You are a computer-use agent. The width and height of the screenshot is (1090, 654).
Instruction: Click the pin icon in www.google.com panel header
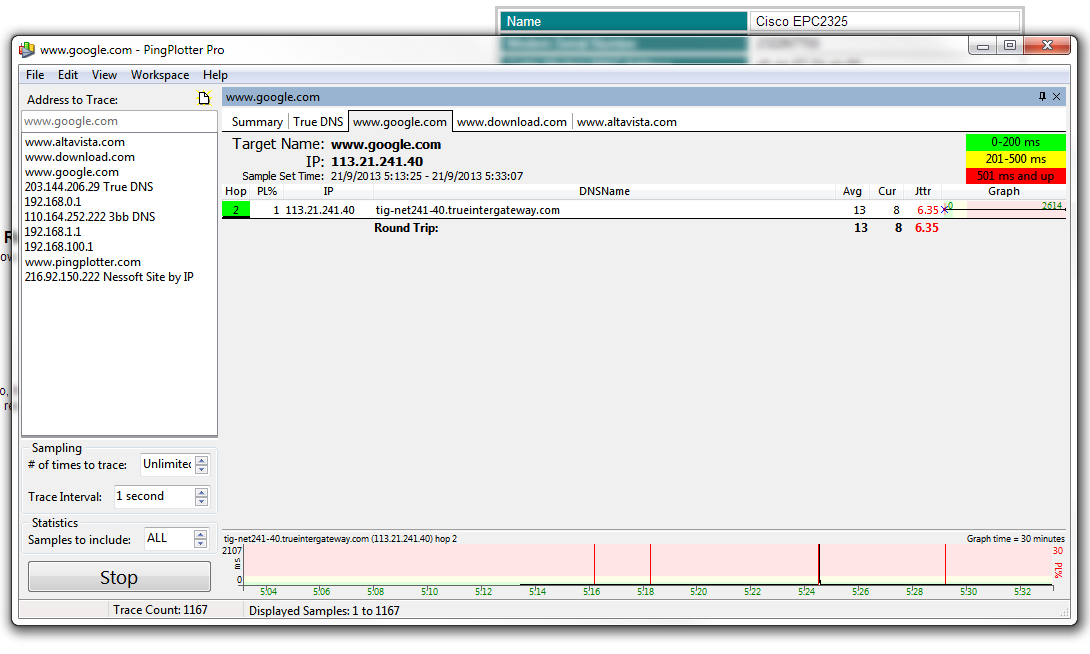pos(1042,97)
